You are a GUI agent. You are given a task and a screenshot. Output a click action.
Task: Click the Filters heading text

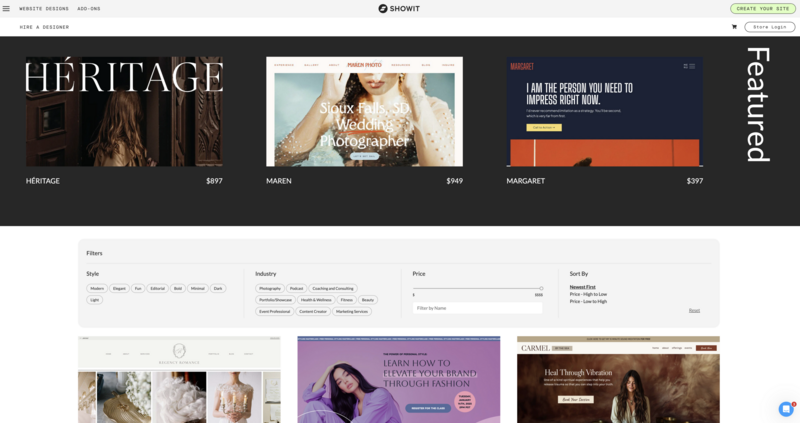(94, 253)
